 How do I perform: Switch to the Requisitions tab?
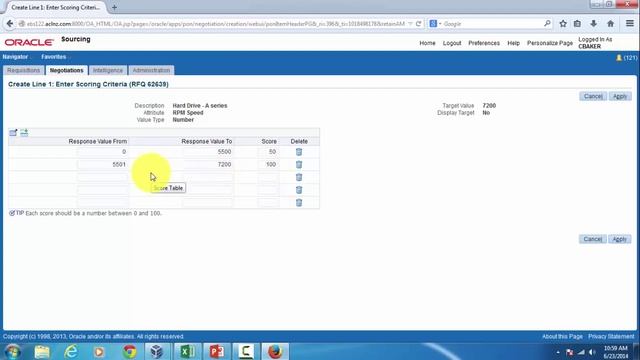coord(24,70)
